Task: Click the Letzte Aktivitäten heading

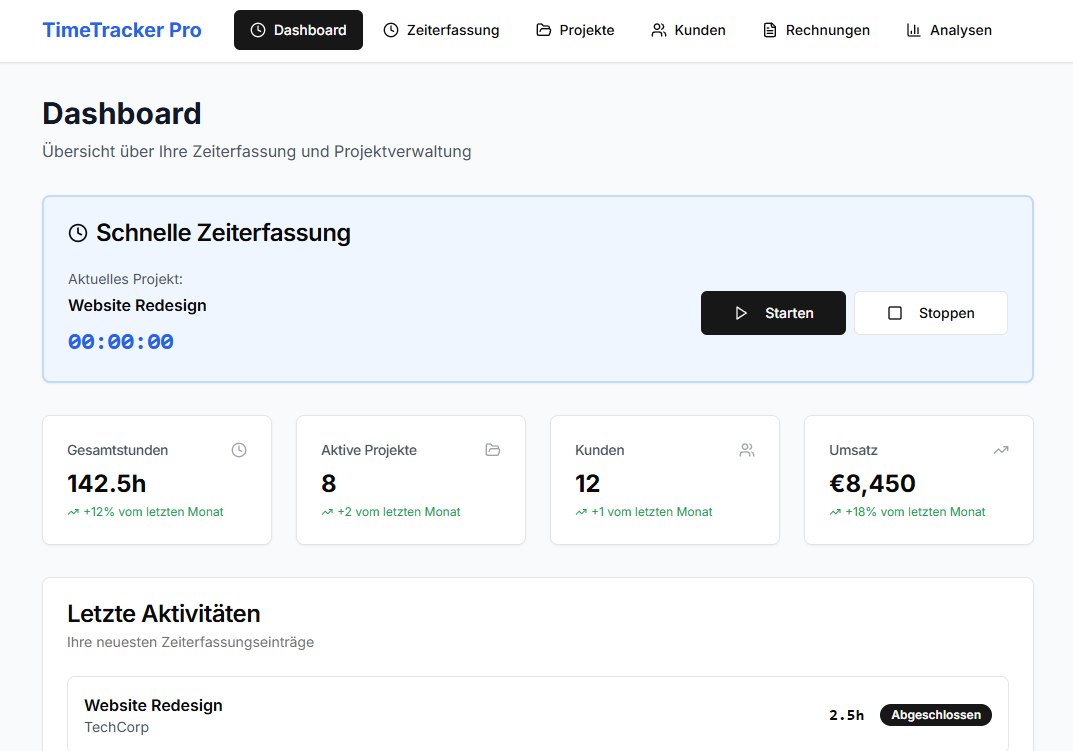Action: pyautogui.click(x=164, y=613)
